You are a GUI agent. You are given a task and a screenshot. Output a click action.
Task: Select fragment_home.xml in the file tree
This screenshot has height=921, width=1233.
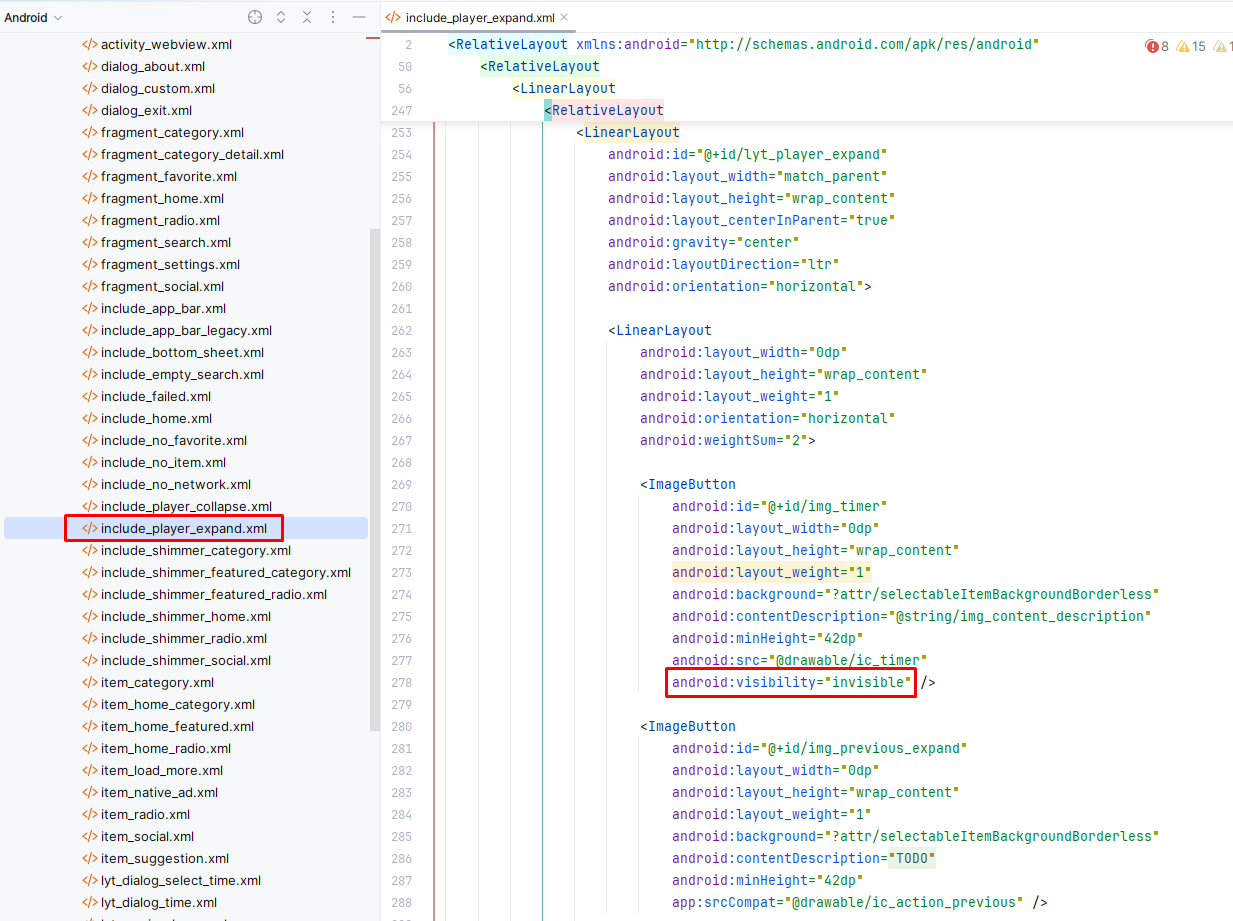tap(162, 198)
